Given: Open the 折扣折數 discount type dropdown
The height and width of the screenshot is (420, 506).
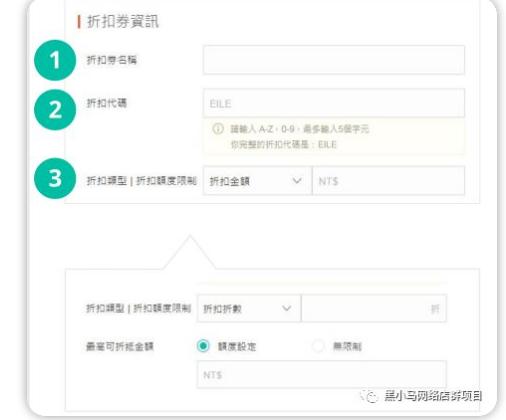Looking at the screenshot, I should tap(249, 308).
